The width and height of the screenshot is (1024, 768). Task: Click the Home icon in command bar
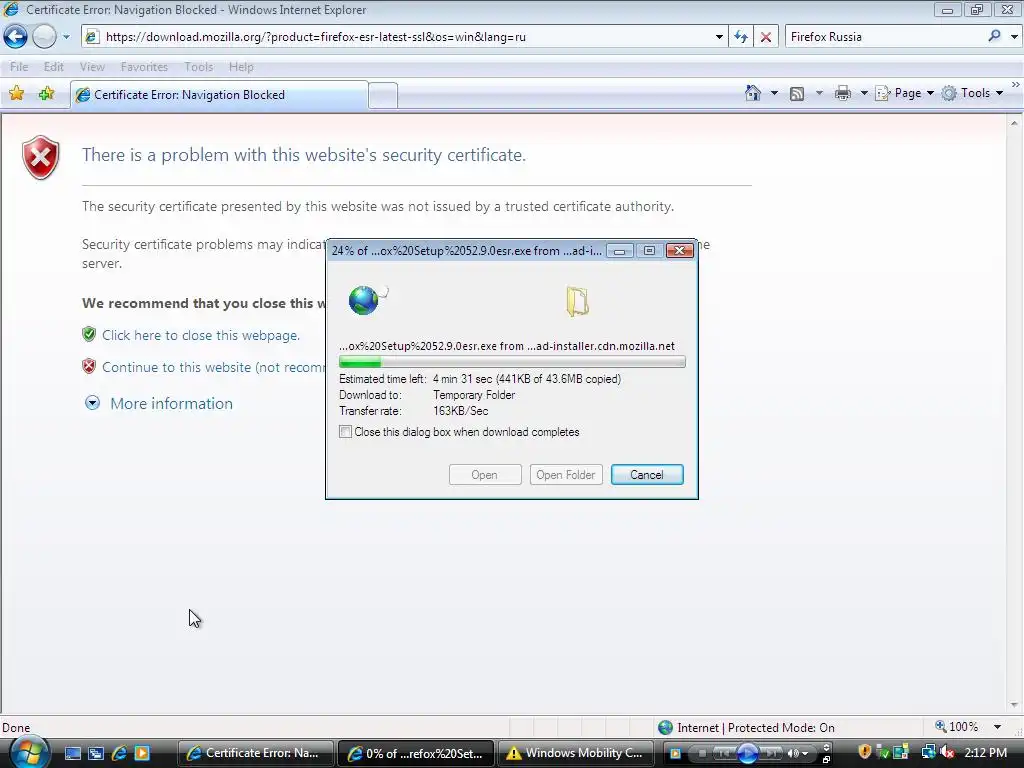pyautogui.click(x=753, y=93)
